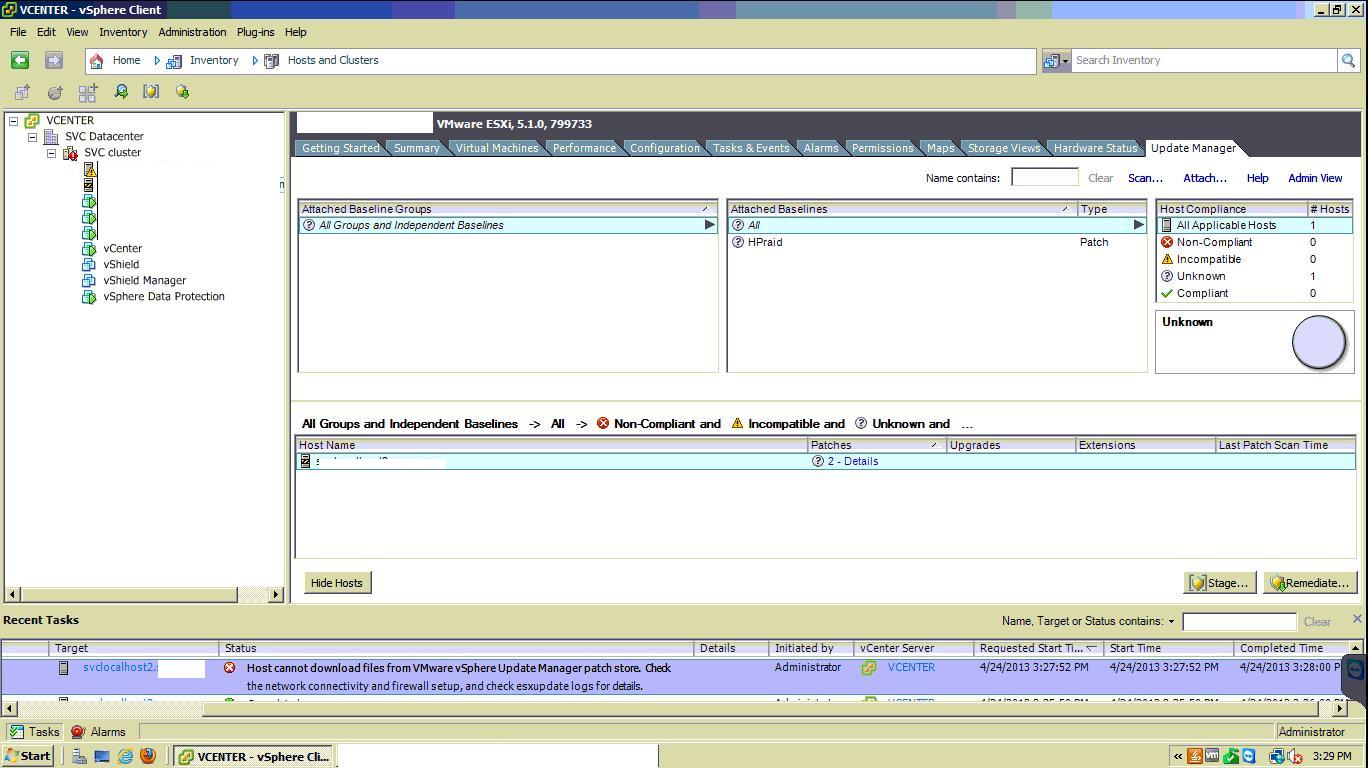Open the Admin View link
This screenshot has width=1368, height=768.
click(1315, 178)
